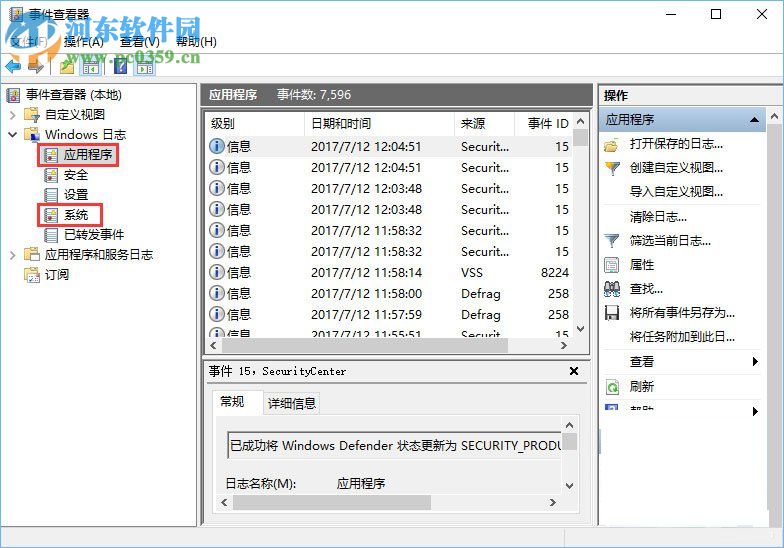Select Defrag event at 11:58:00

point(389,294)
